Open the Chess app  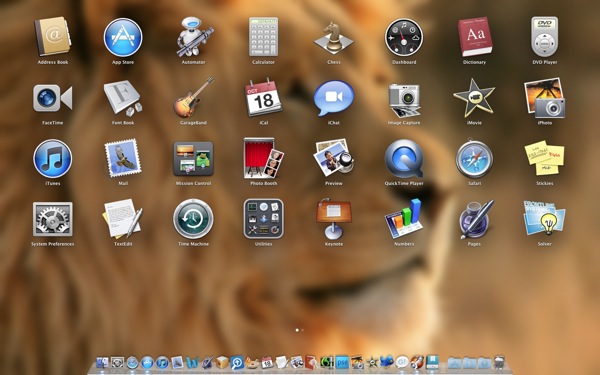click(x=334, y=38)
